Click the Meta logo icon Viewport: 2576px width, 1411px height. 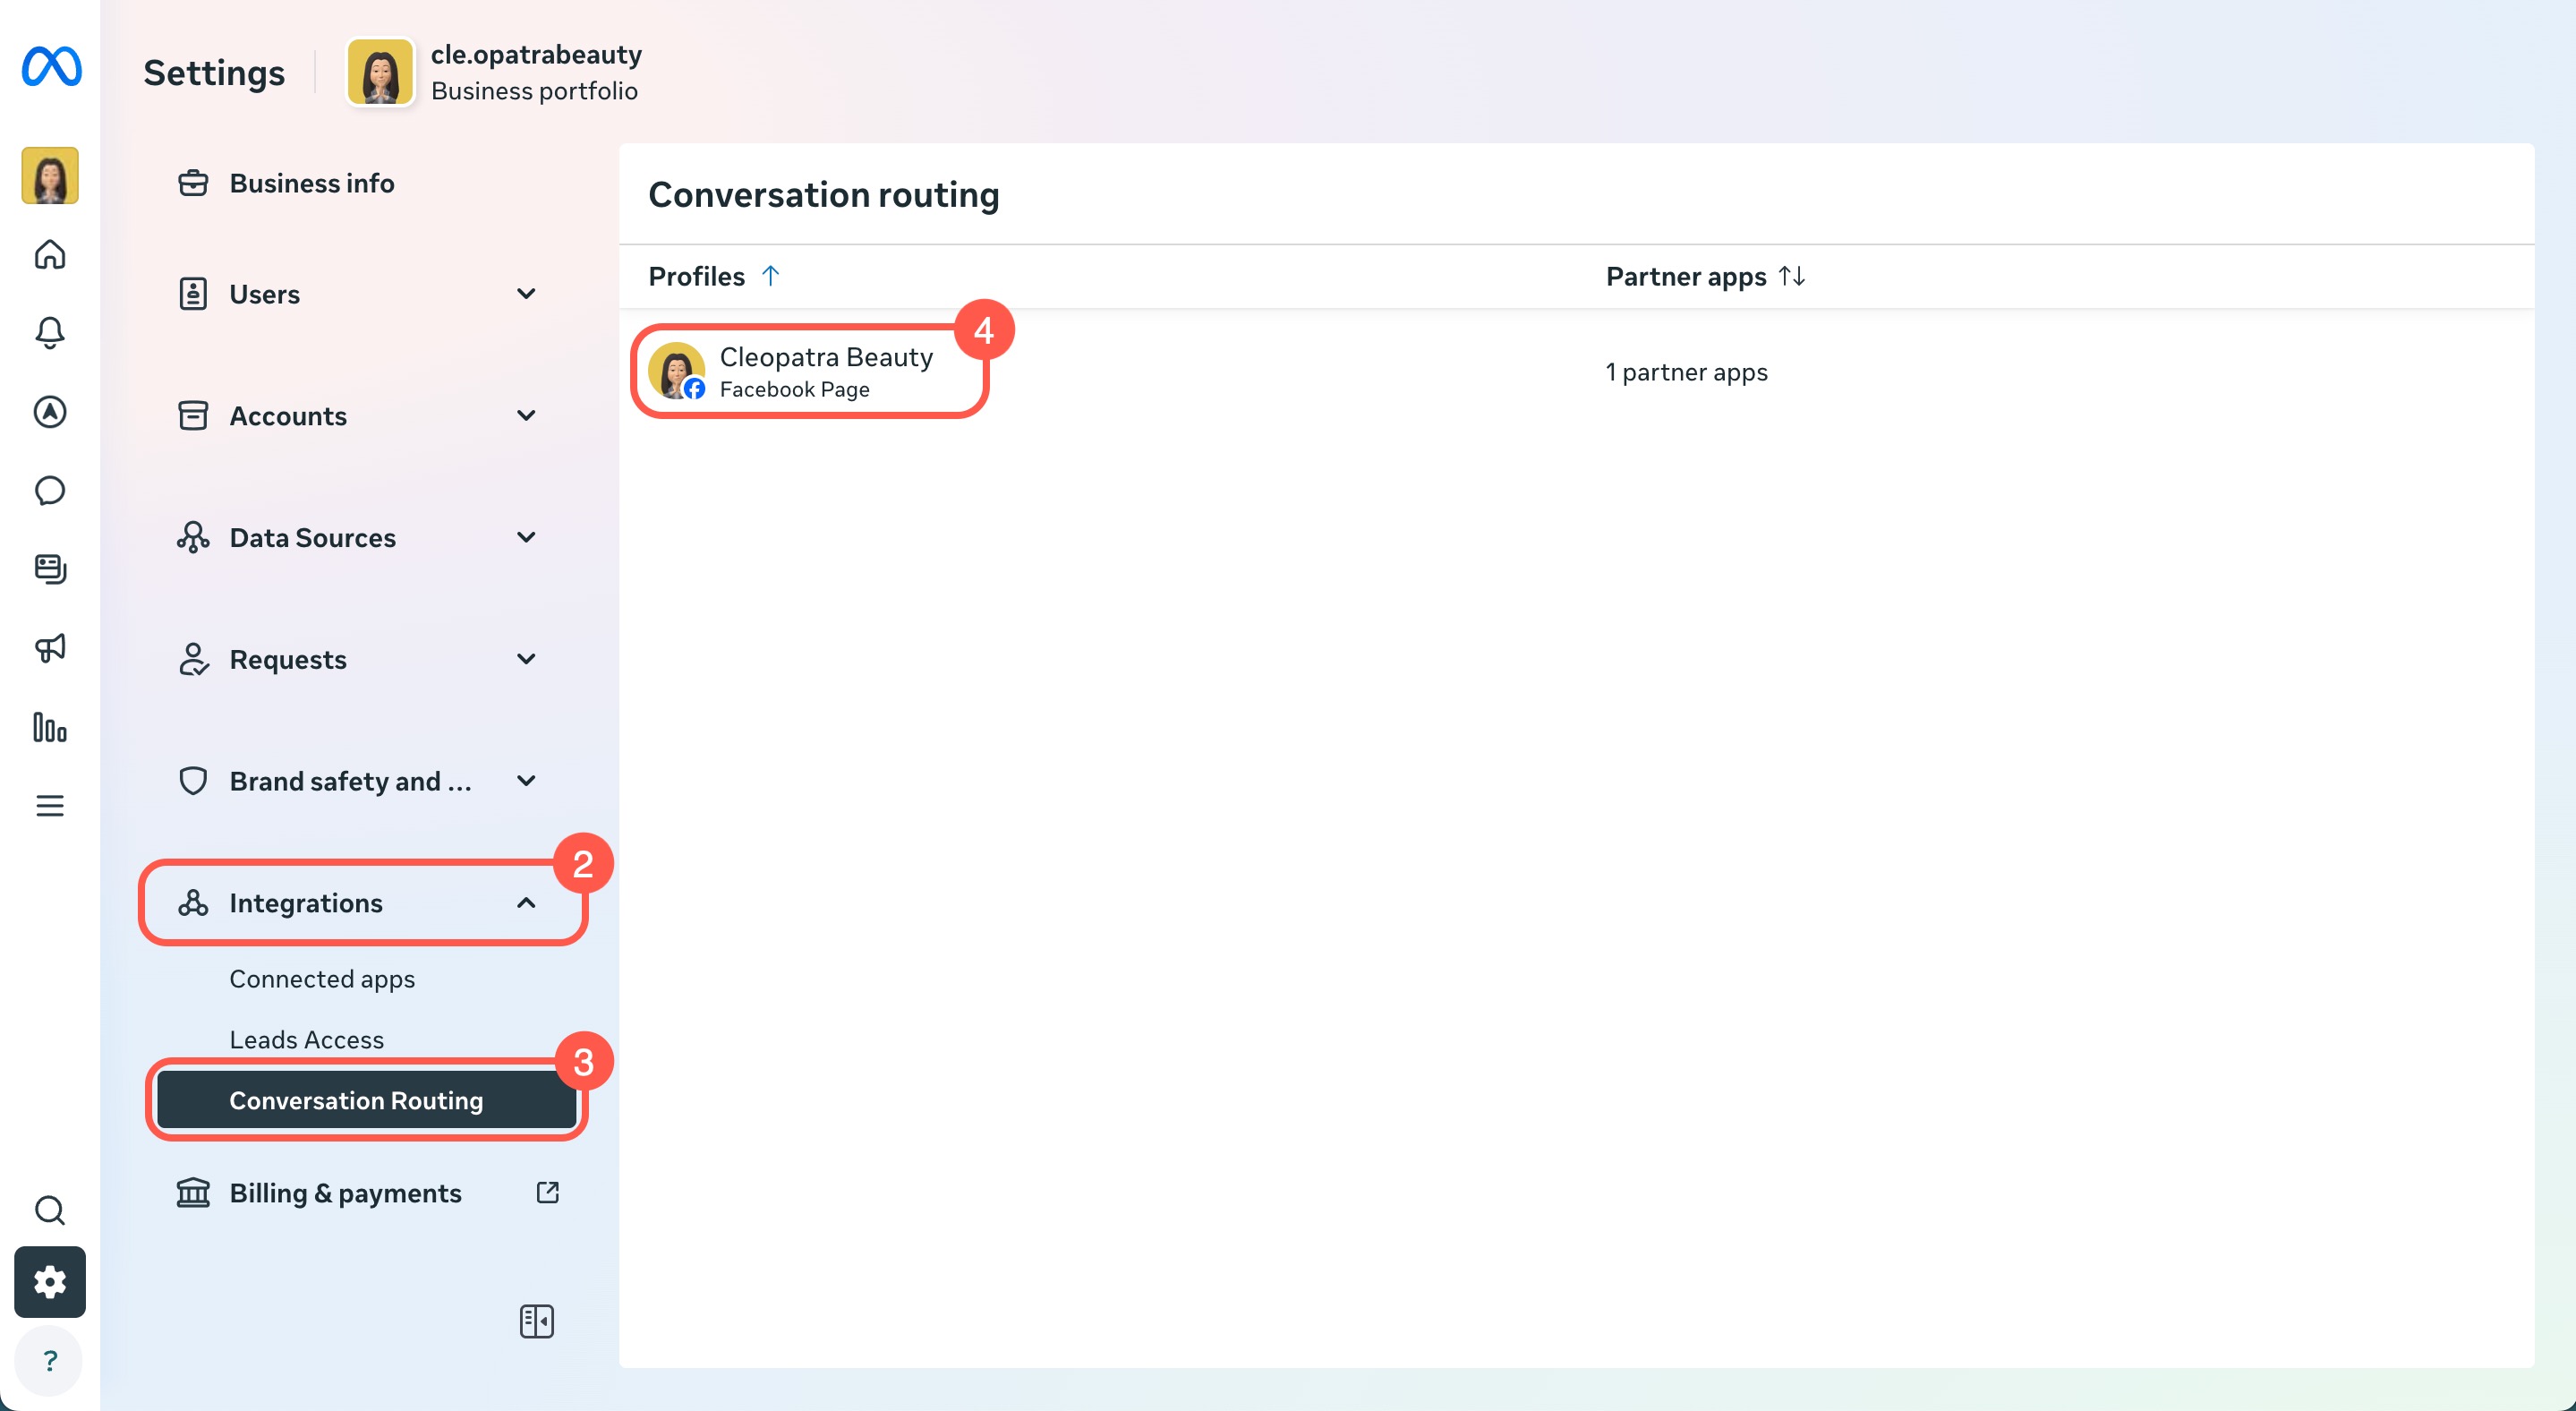(x=51, y=67)
